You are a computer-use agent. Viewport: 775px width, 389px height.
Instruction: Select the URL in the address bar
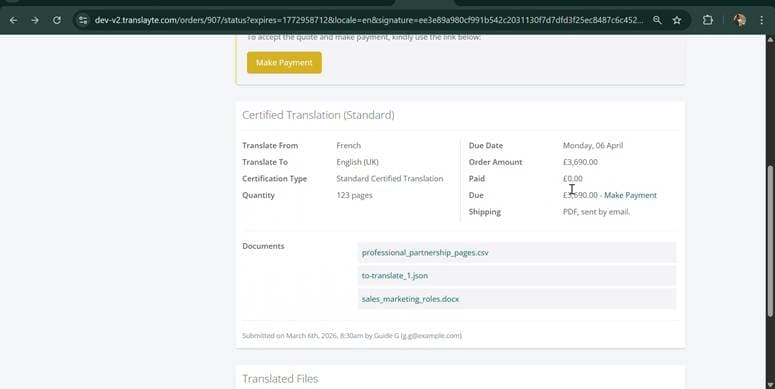(x=369, y=20)
